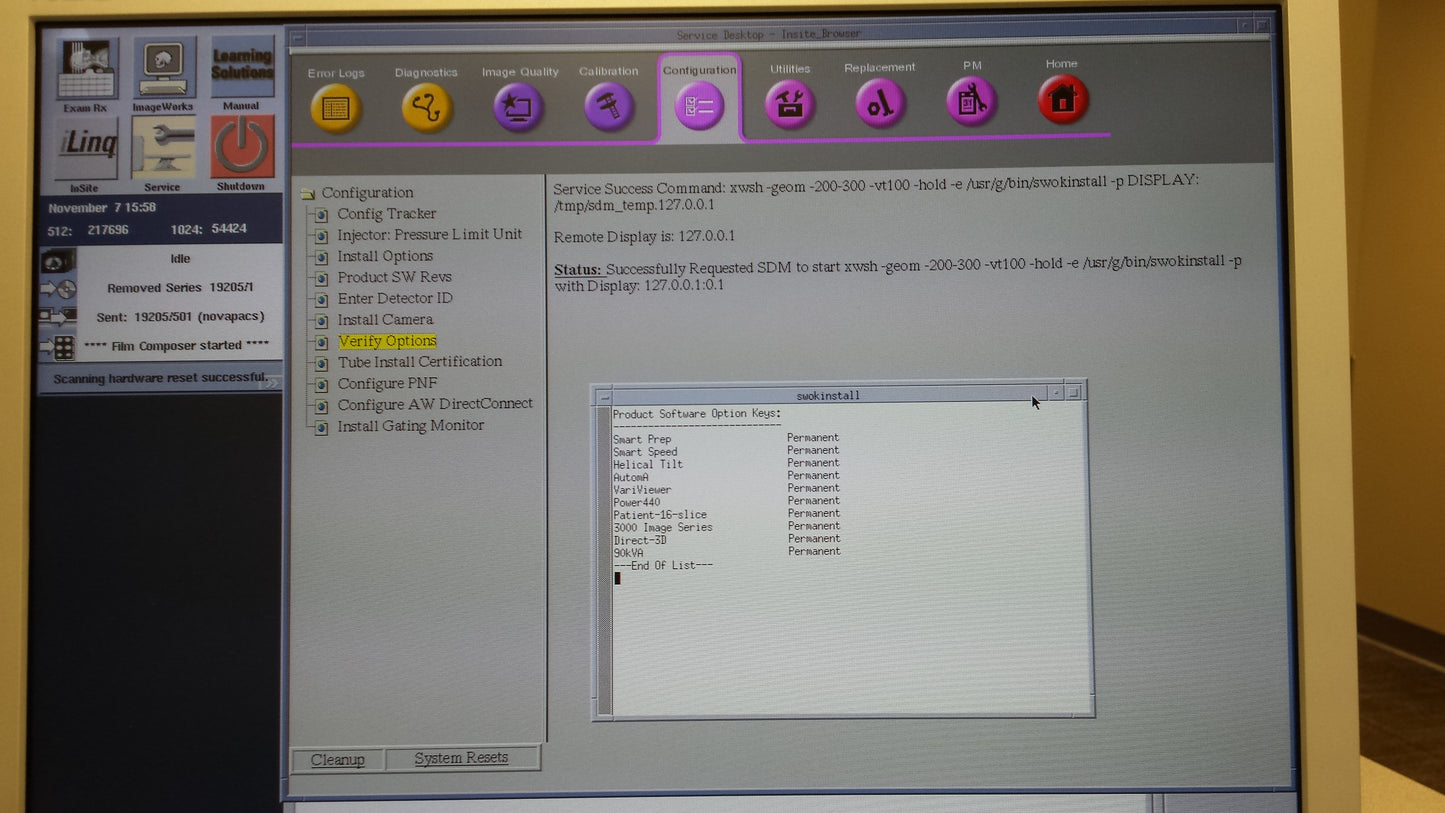The width and height of the screenshot is (1445, 813).
Task: Open the PM maintenance icon
Action: pyautogui.click(x=971, y=101)
